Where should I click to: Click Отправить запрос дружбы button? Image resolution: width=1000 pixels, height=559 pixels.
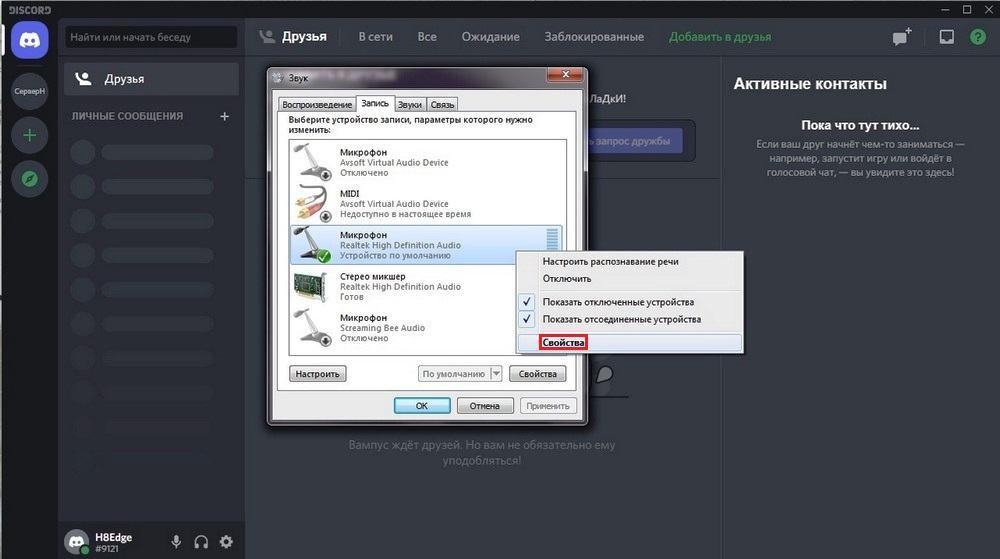633,141
